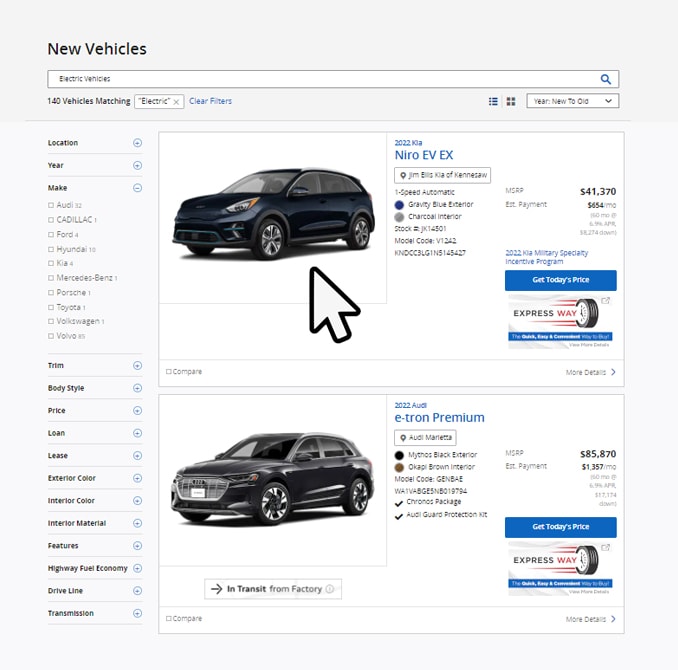This screenshot has width=678, height=670.
Task: Click the search magnifier icon
Action: (605, 79)
